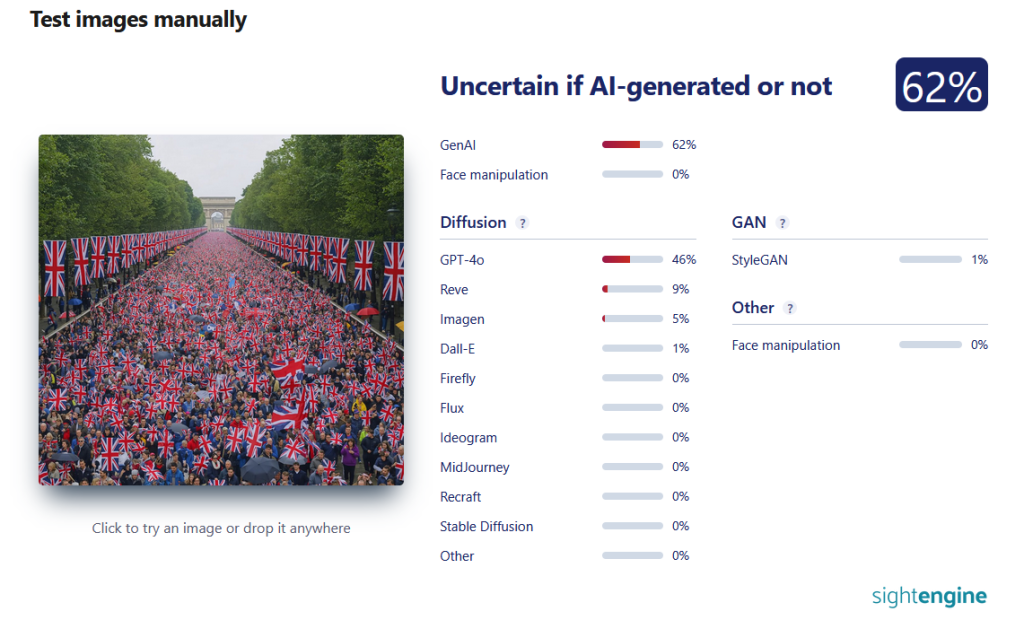Viewport: 1024px width, 620px height.
Task: Click the GenAI 62% progress bar
Action: (x=632, y=145)
